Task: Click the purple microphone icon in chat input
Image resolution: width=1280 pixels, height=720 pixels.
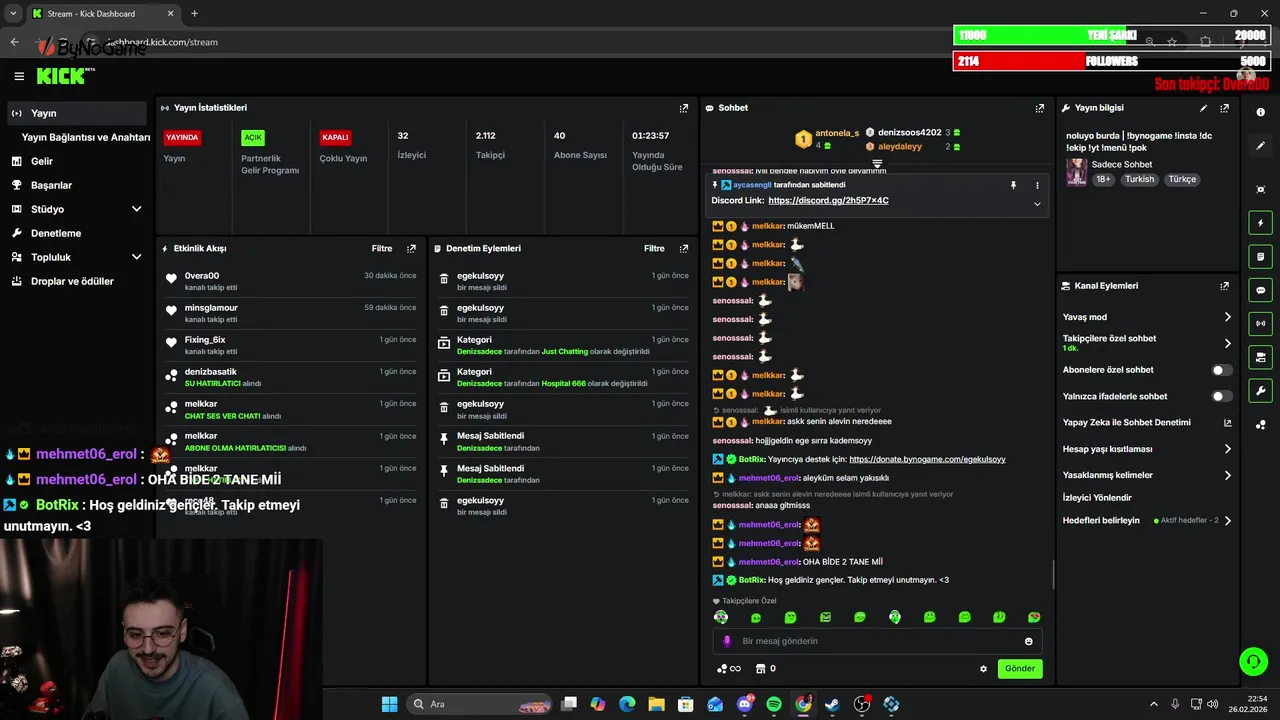Action: (727, 641)
